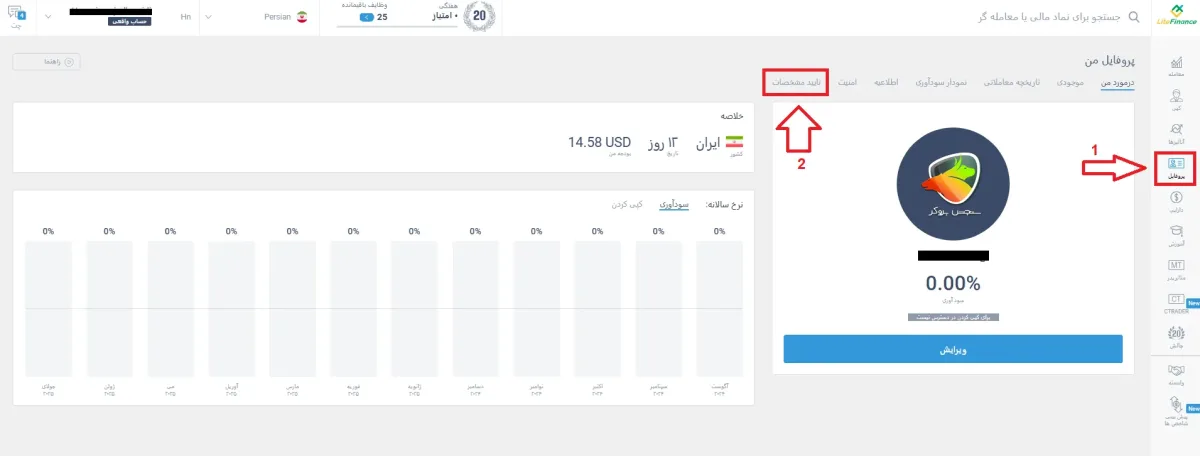Image resolution: width=1200 pixels, height=456 pixels.
Task: Click the جولای month chart bar
Action: coord(48,307)
